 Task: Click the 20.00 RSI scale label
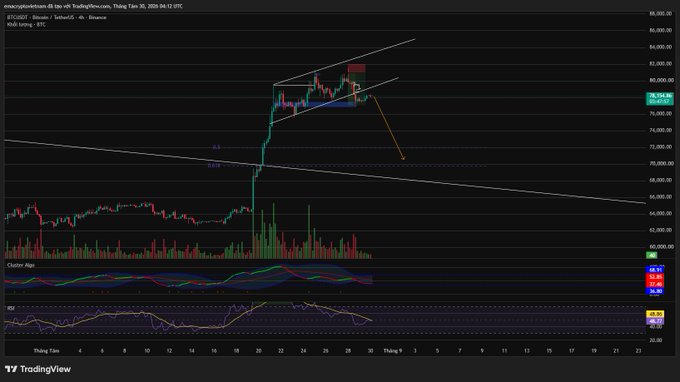(656, 340)
